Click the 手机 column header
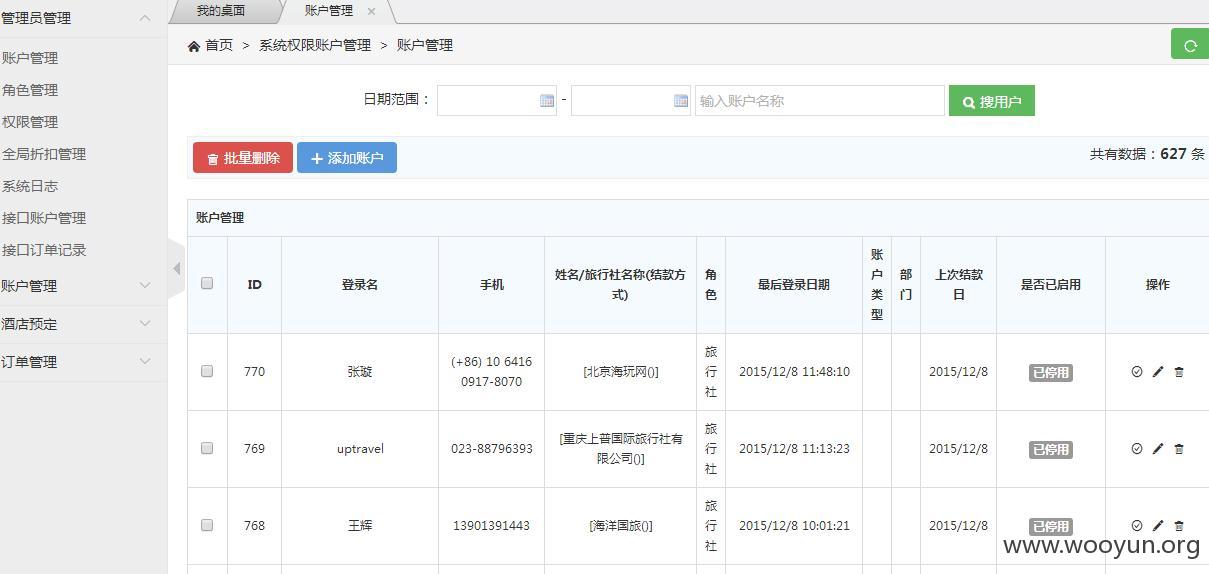This screenshot has height=574, width=1209. tap(492, 284)
